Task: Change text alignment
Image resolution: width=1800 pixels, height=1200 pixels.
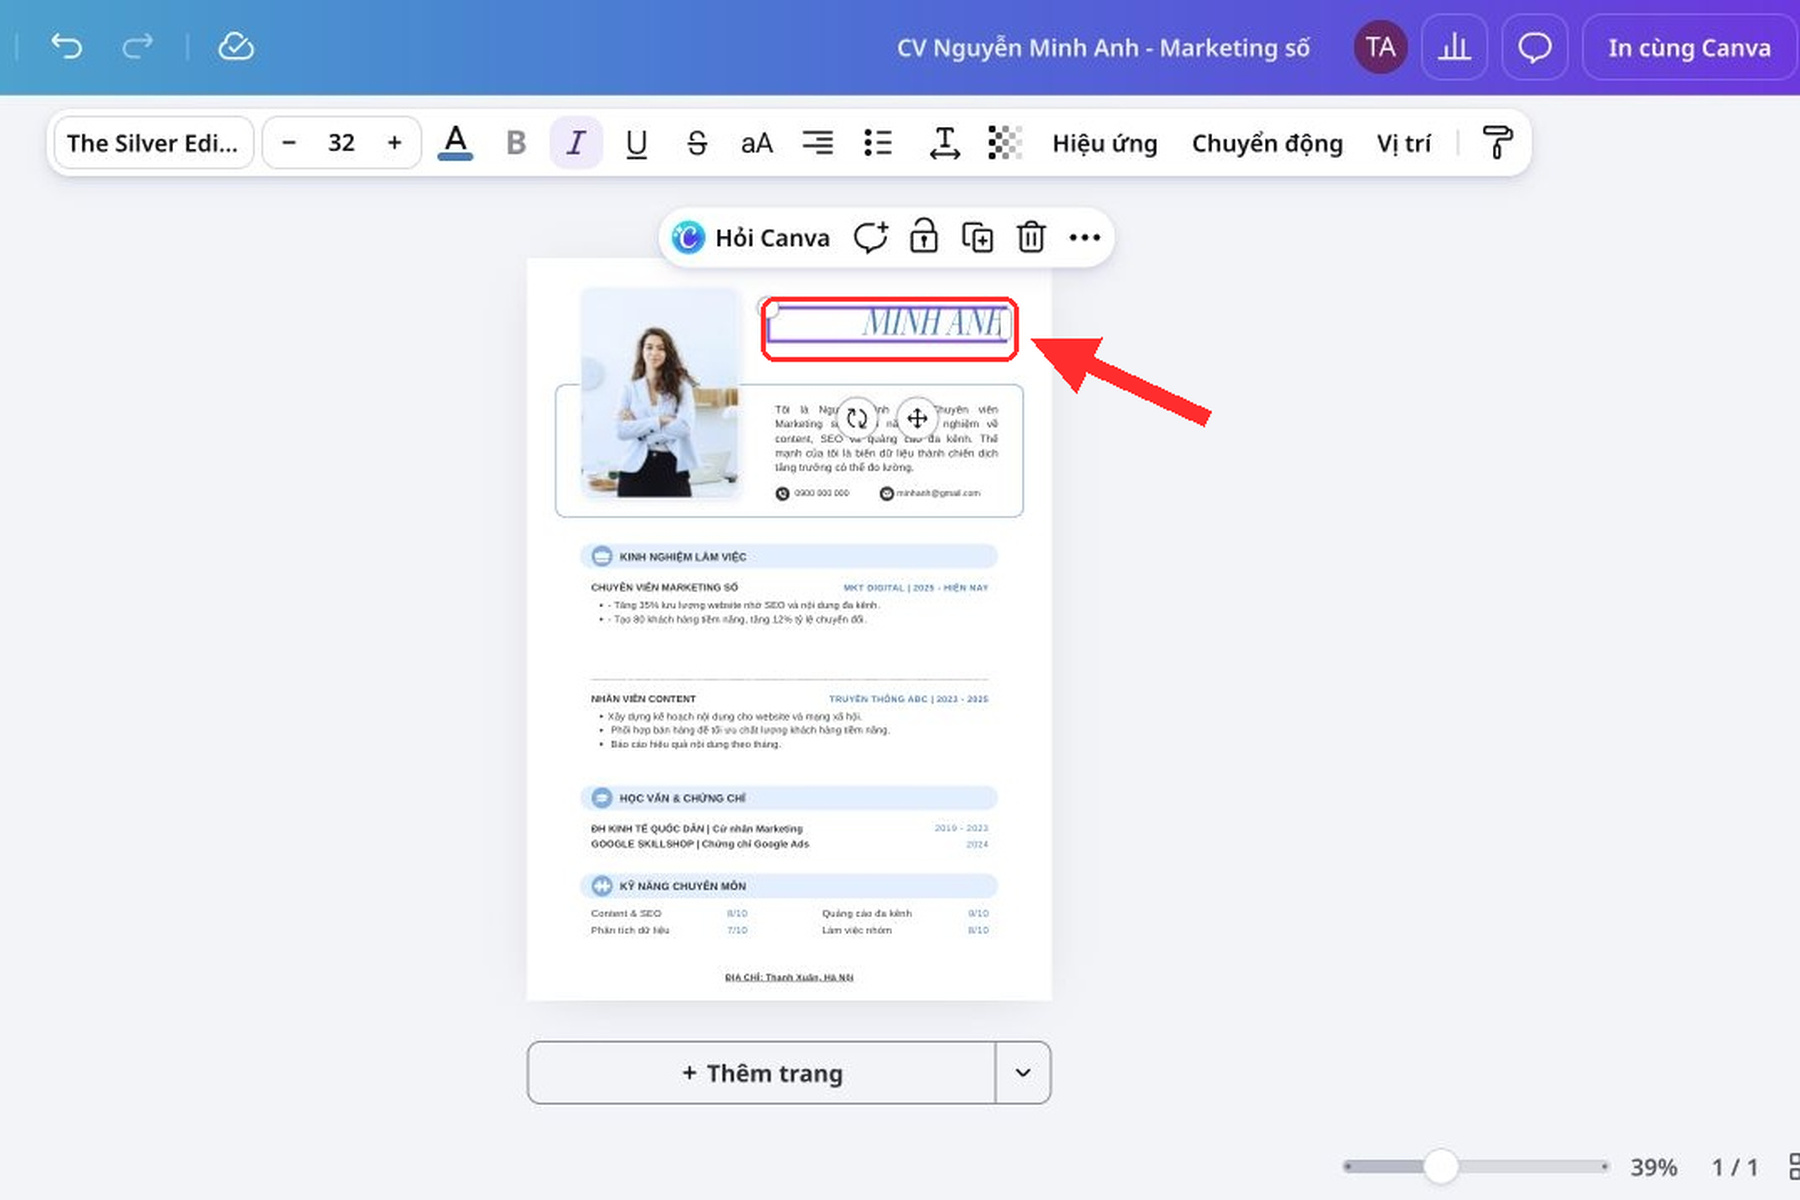Action: [818, 143]
